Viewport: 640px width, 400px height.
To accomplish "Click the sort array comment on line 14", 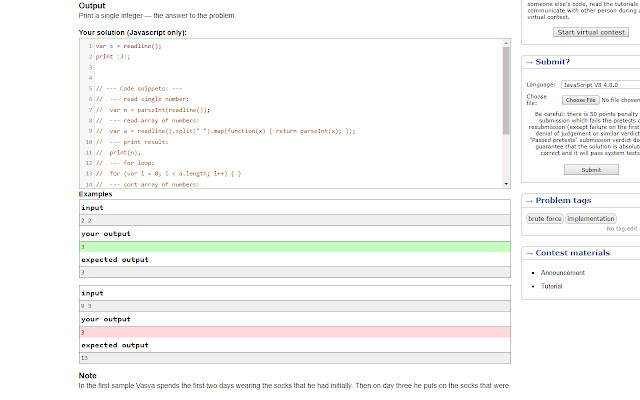I will [147, 184].
